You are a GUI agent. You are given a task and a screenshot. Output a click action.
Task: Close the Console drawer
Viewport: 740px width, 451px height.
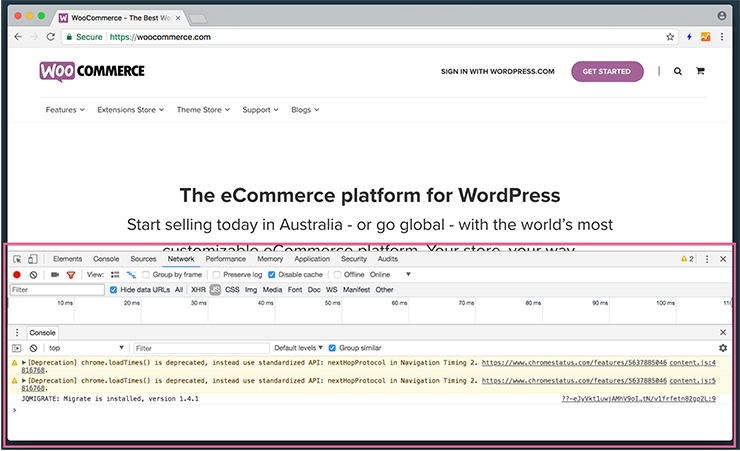[x=723, y=333]
